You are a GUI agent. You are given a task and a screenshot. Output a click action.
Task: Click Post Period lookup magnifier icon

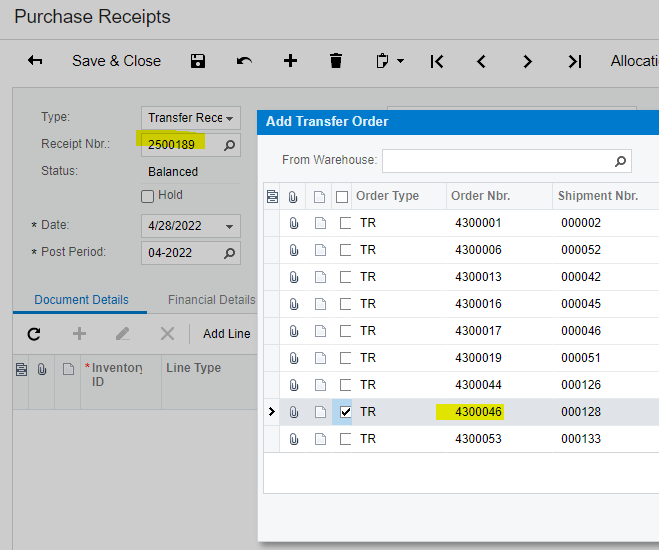(x=229, y=253)
